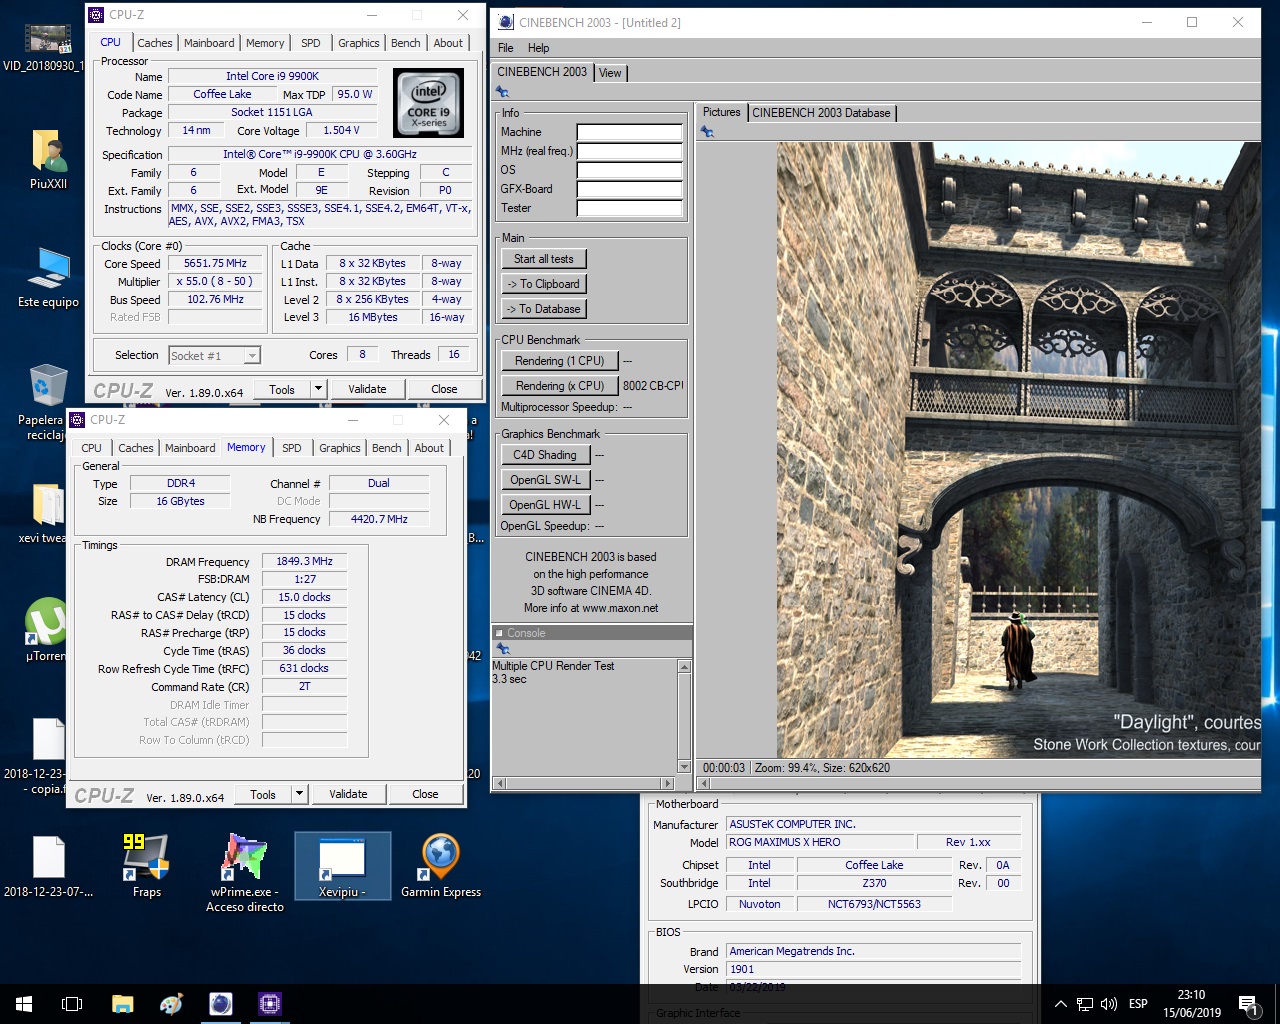This screenshot has width=1280, height=1024.
Task: Open File Explorer from the taskbar
Action: pos(122,1003)
